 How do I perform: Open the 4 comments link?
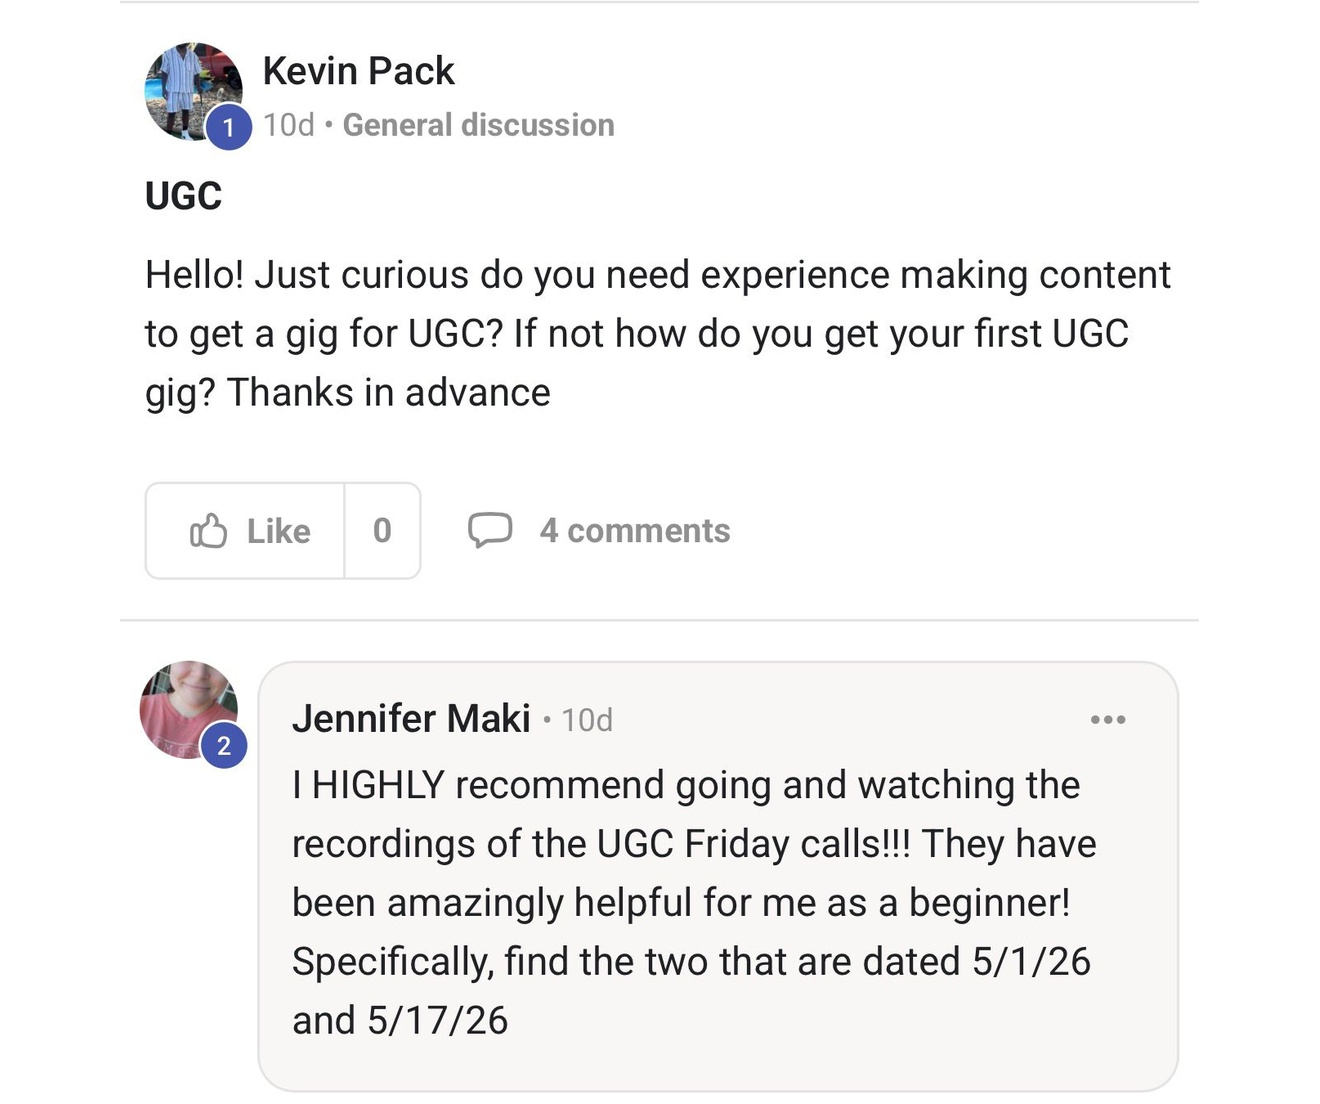click(635, 531)
